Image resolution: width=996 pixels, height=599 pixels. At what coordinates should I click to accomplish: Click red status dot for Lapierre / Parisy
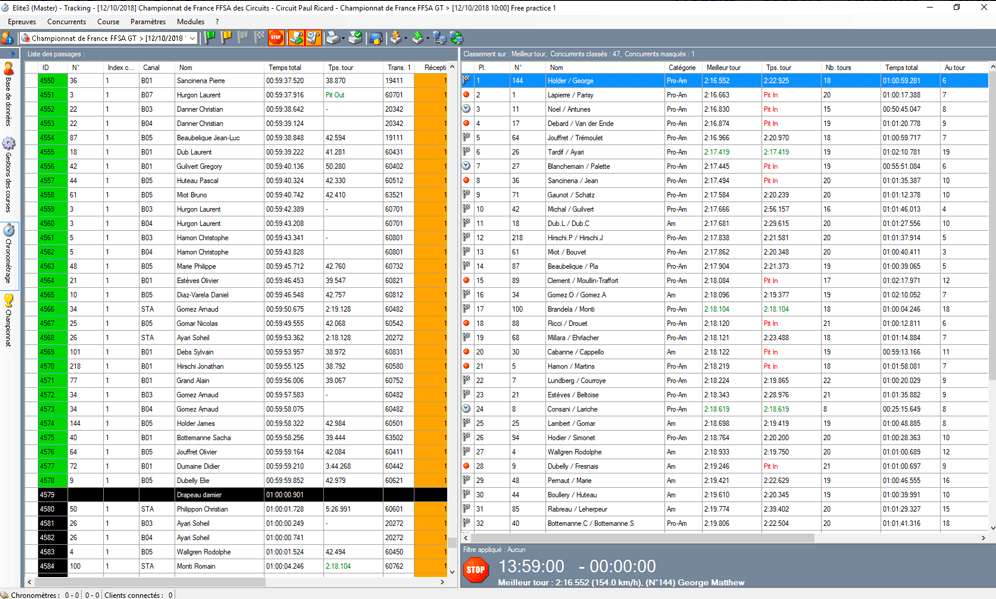click(x=467, y=95)
